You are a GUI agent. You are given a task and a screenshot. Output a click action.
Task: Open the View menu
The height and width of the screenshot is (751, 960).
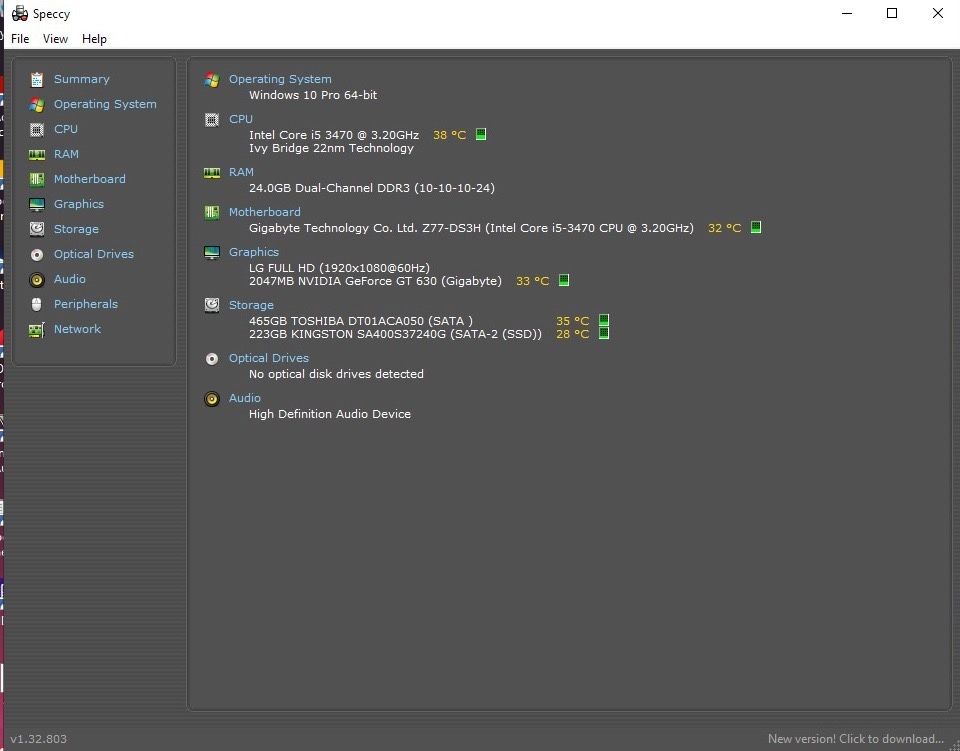coord(55,39)
